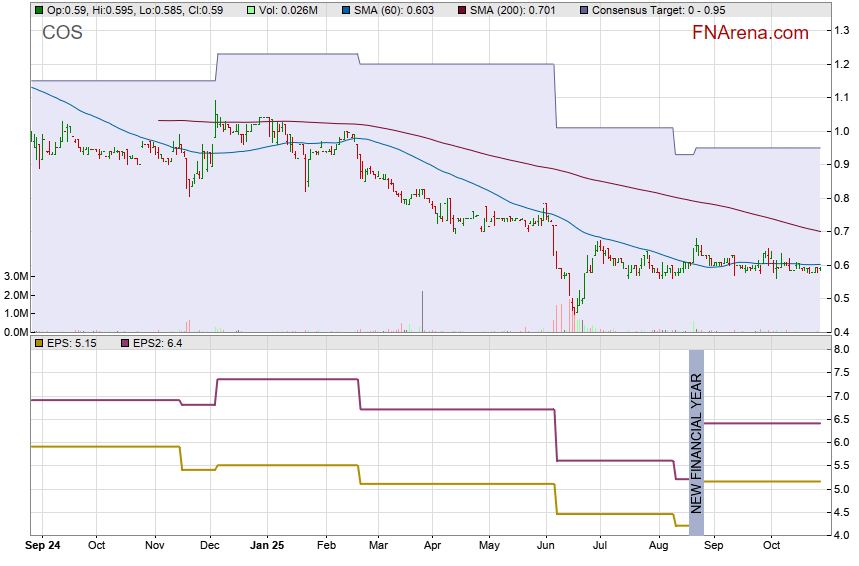Click the 0.4 price axis label
Image resolution: width=859 pixels, height=566 pixels.
(842, 332)
